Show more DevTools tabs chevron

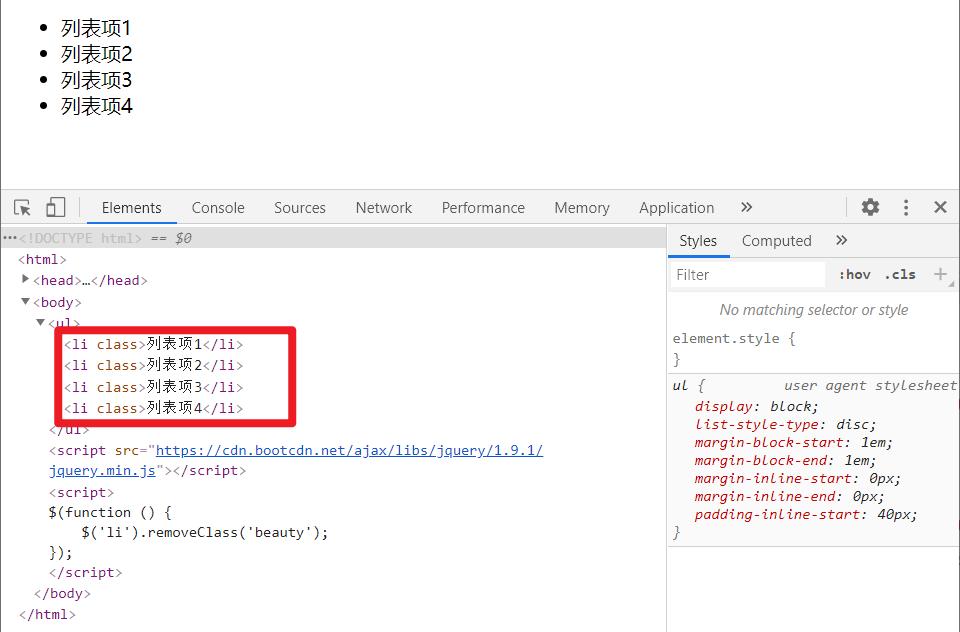click(x=746, y=207)
